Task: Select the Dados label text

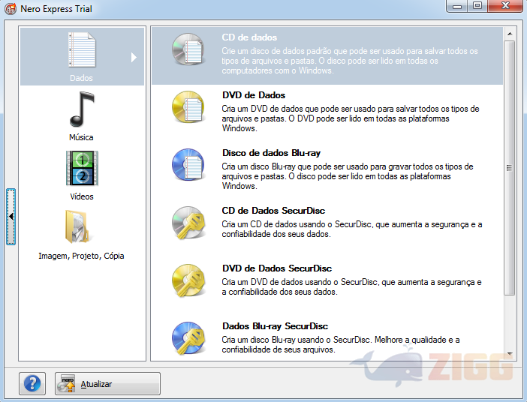Action: click(81, 78)
